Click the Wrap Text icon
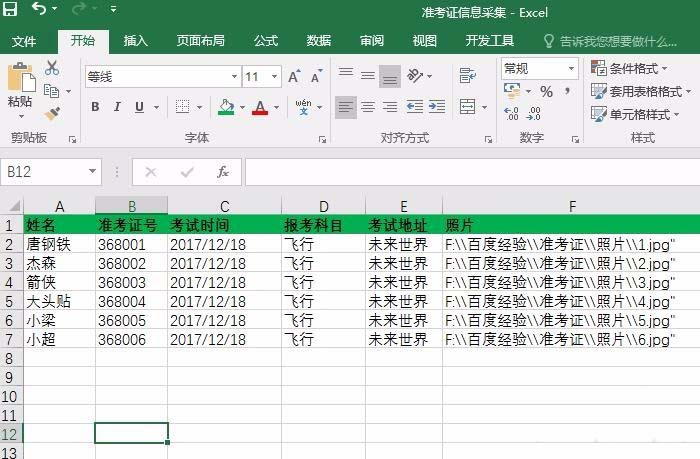Image resolution: width=700 pixels, height=459 pixels. [x=467, y=75]
